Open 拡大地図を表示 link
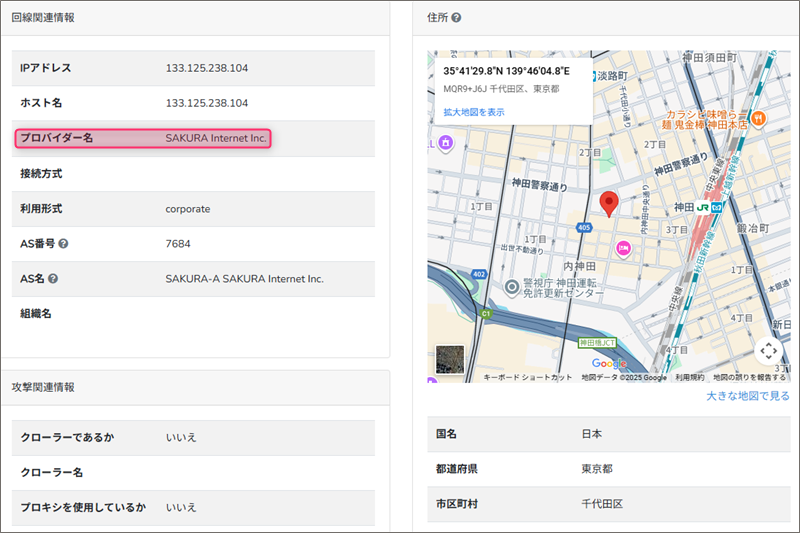 click(474, 112)
